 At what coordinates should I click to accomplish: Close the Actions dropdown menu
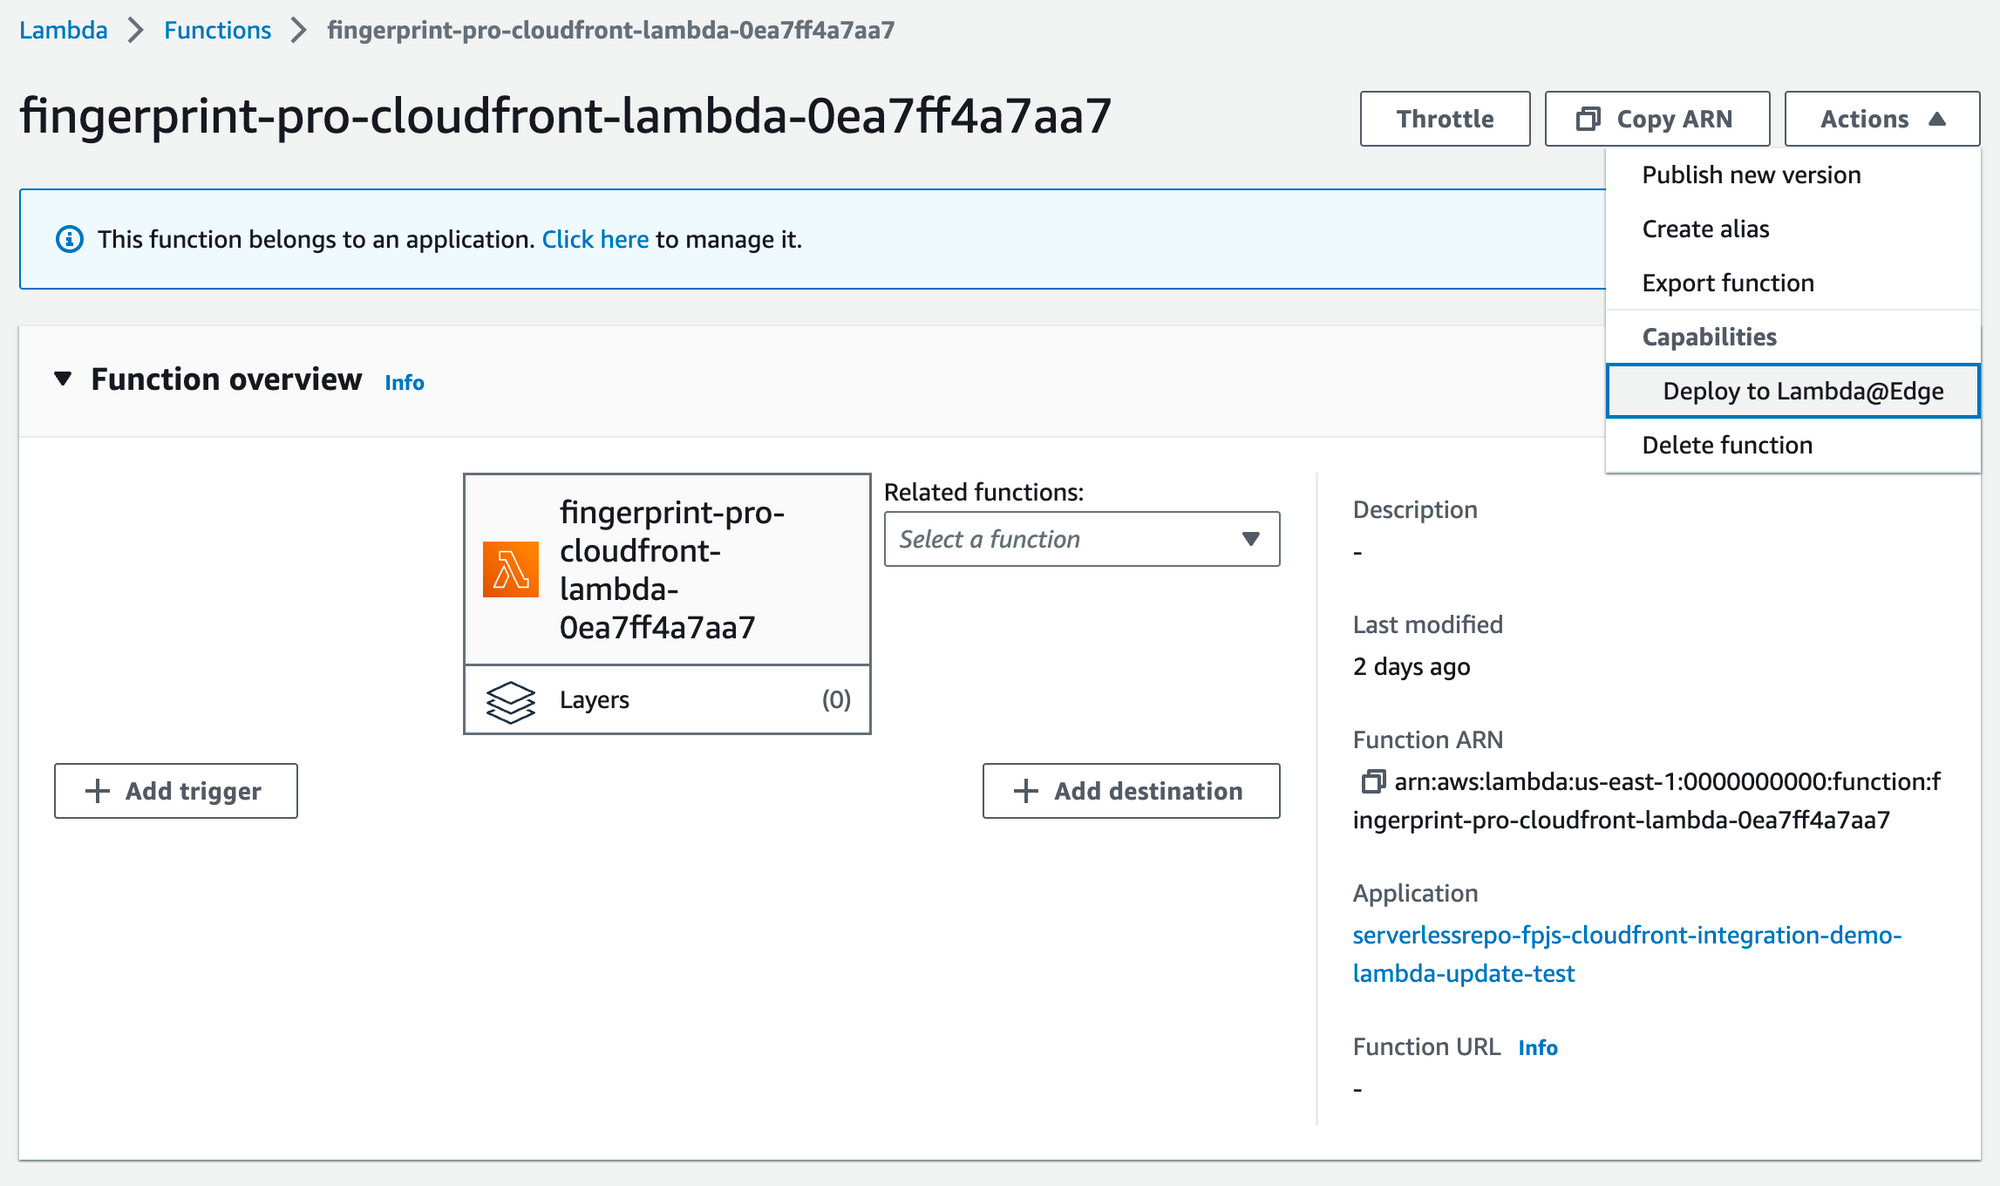click(1881, 119)
